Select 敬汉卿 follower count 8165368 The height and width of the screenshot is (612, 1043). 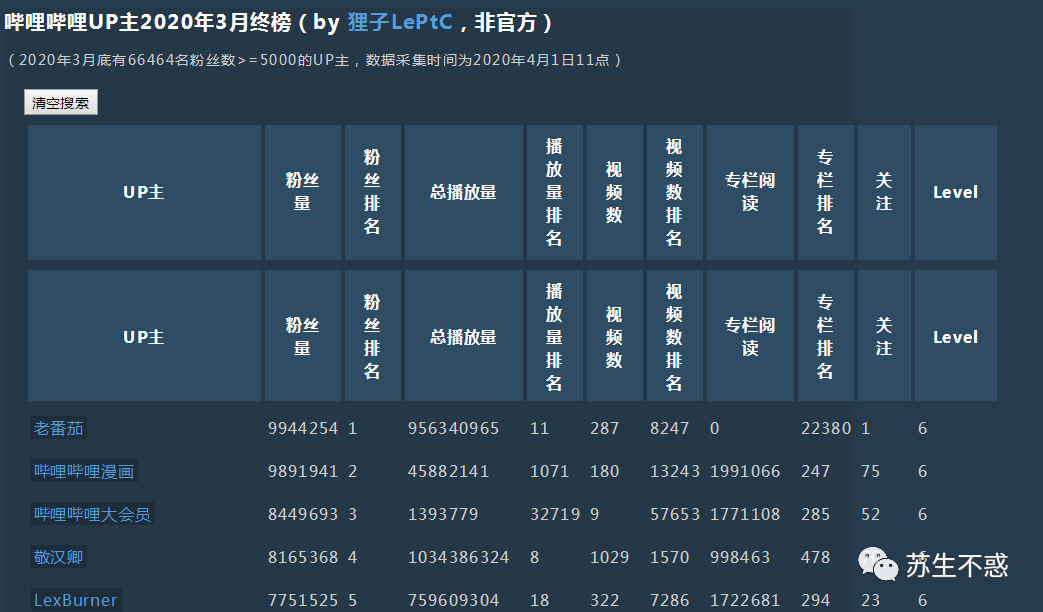point(303,557)
